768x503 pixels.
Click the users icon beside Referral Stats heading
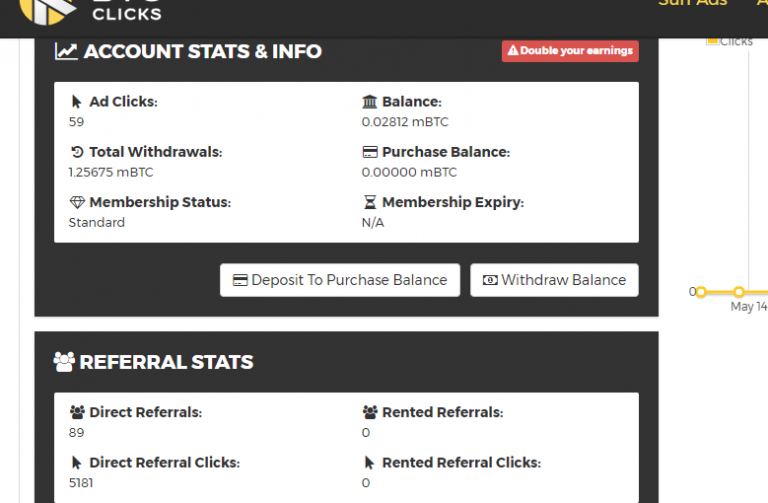(x=64, y=362)
